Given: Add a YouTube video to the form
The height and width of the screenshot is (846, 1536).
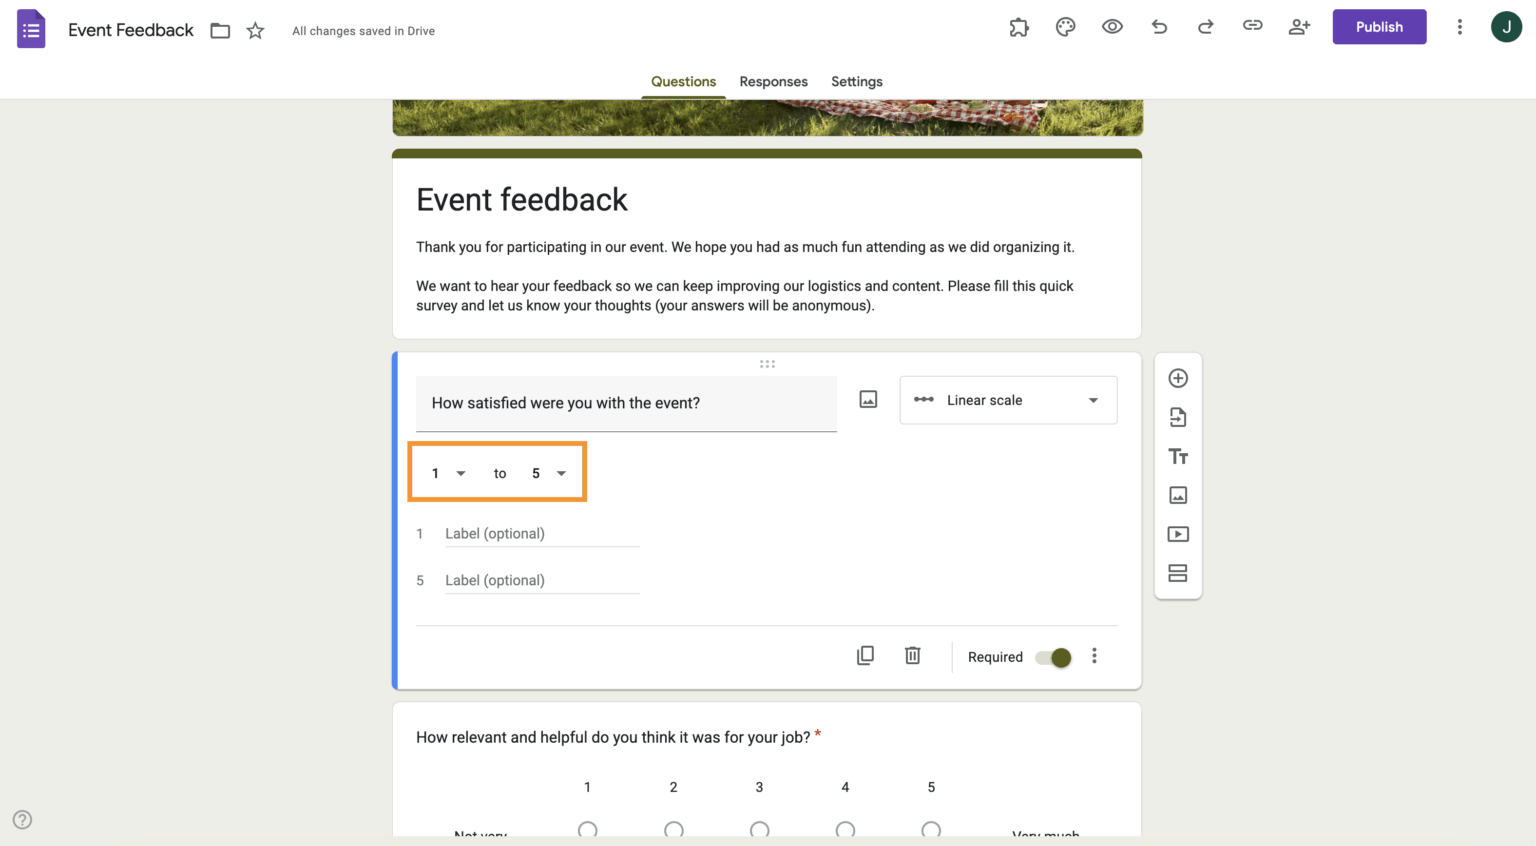Looking at the screenshot, I should pyautogui.click(x=1178, y=533).
